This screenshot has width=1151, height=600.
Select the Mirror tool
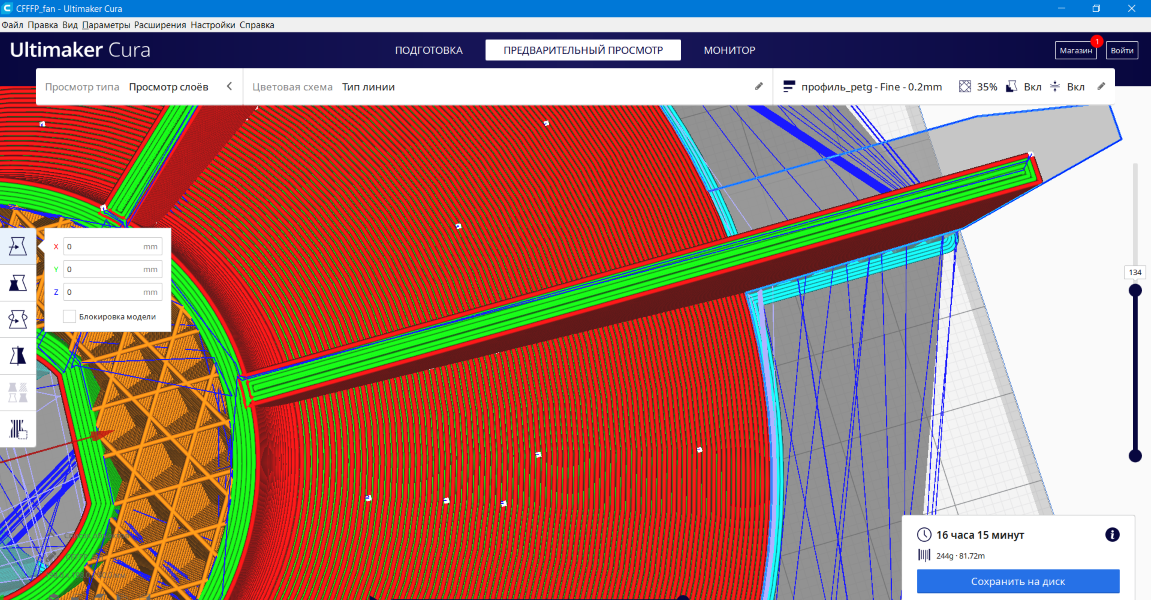18,356
